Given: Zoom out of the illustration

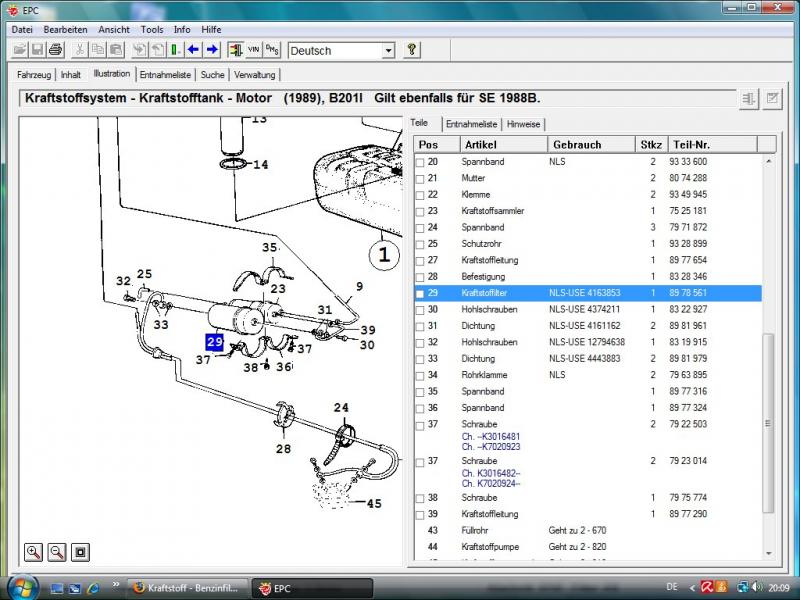Looking at the screenshot, I should point(57,552).
